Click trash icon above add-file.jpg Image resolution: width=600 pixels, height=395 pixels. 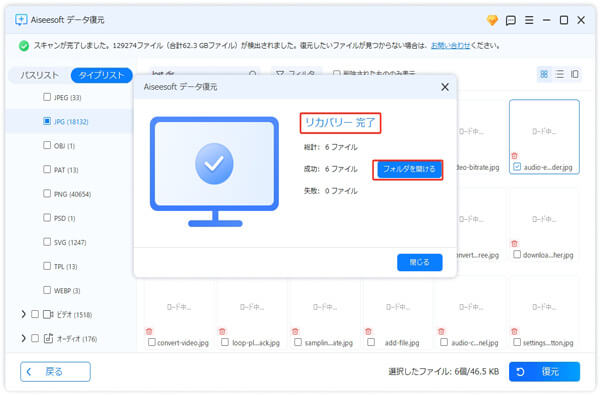(x=368, y=331)
